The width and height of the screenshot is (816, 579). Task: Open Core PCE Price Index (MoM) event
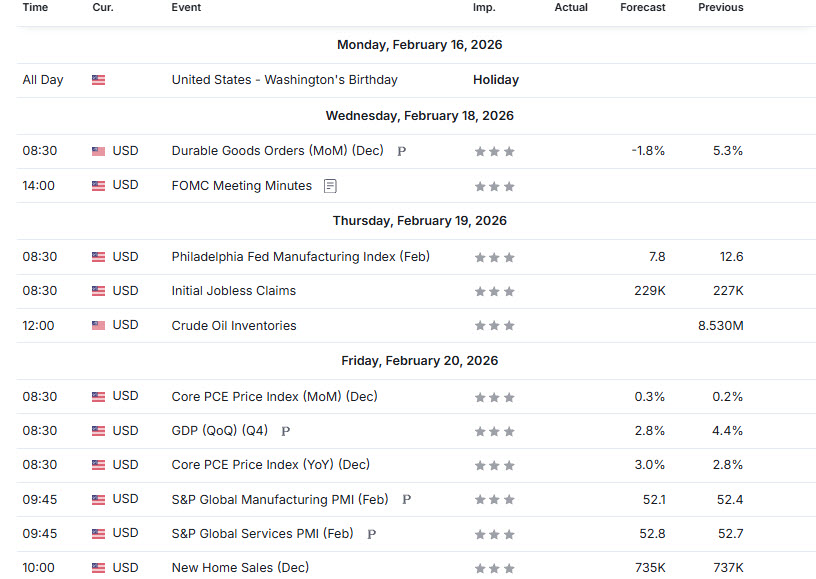coord(274,397)
